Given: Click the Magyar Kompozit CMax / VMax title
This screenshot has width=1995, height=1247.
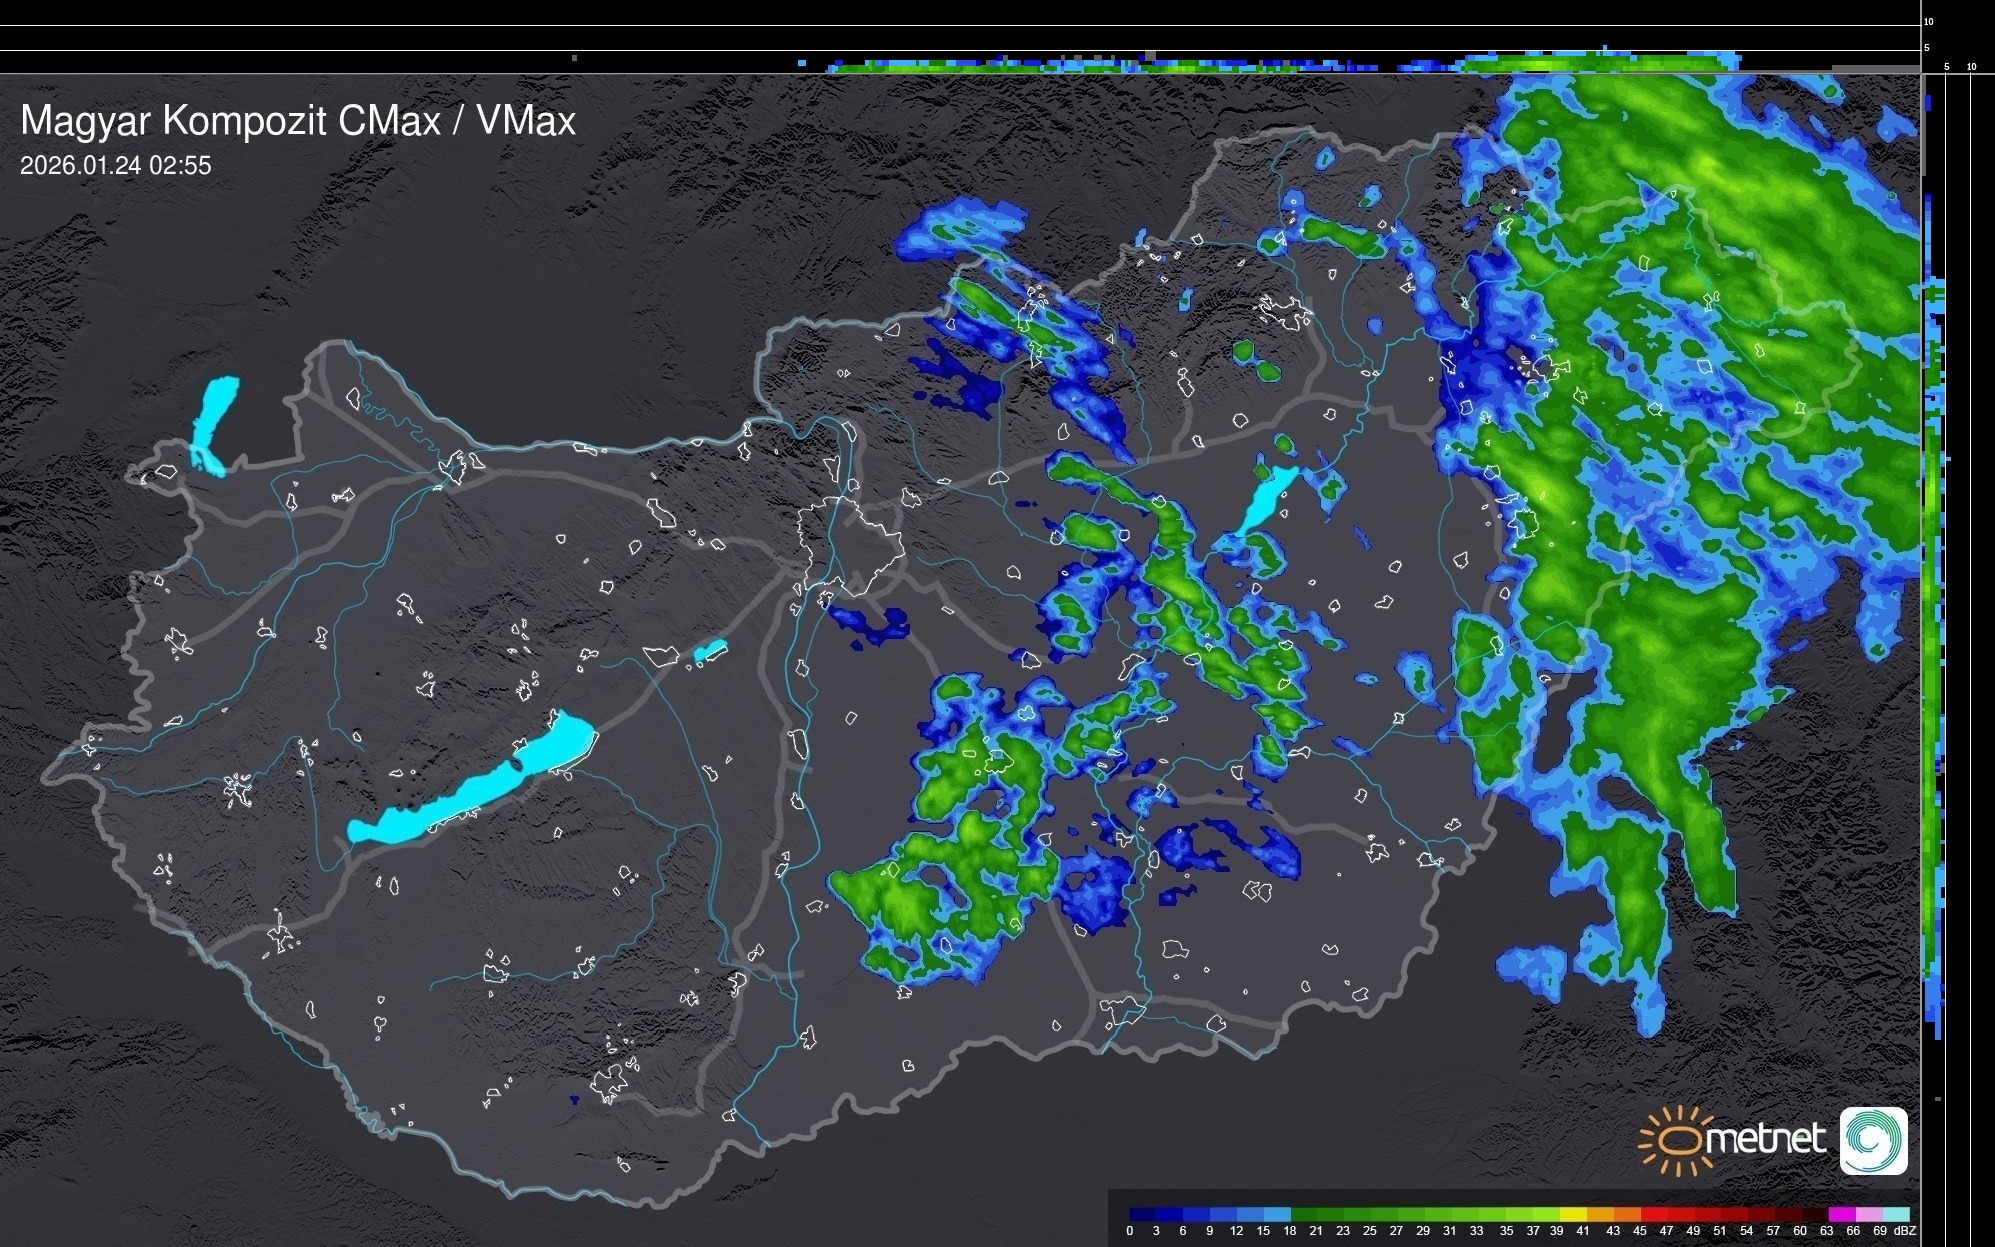Looking at the screenshot, I should tap(298, 121).
